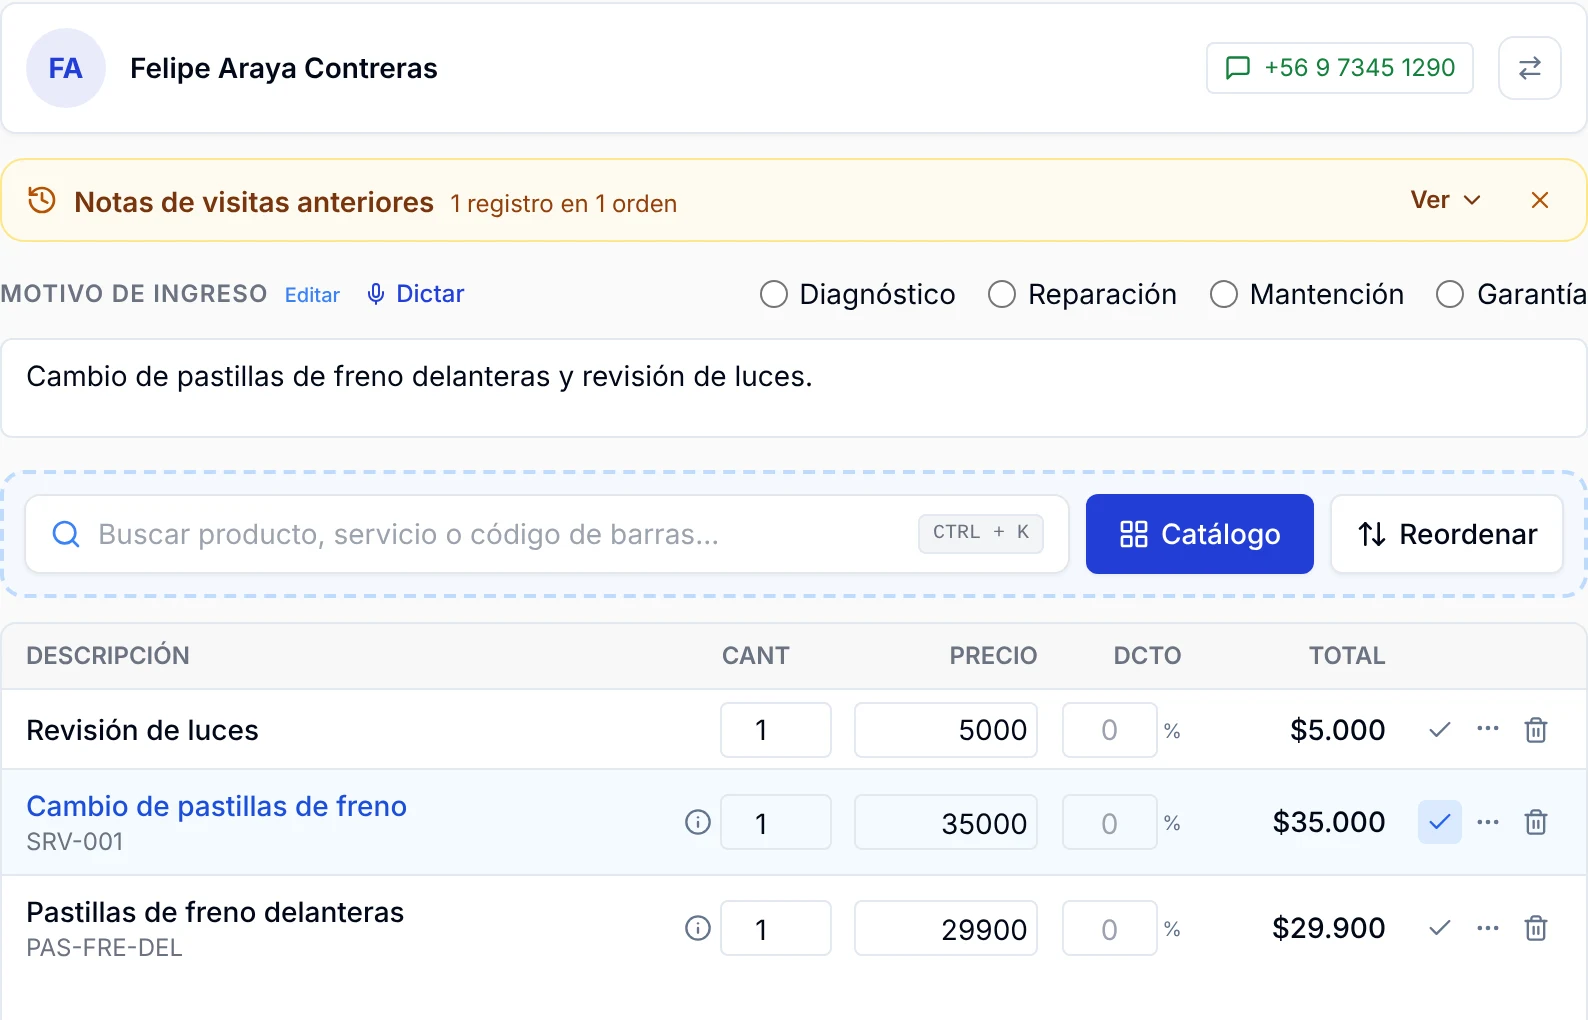
Task: Delete the Revisión de luces row
Action: (x=1536, y=730)
